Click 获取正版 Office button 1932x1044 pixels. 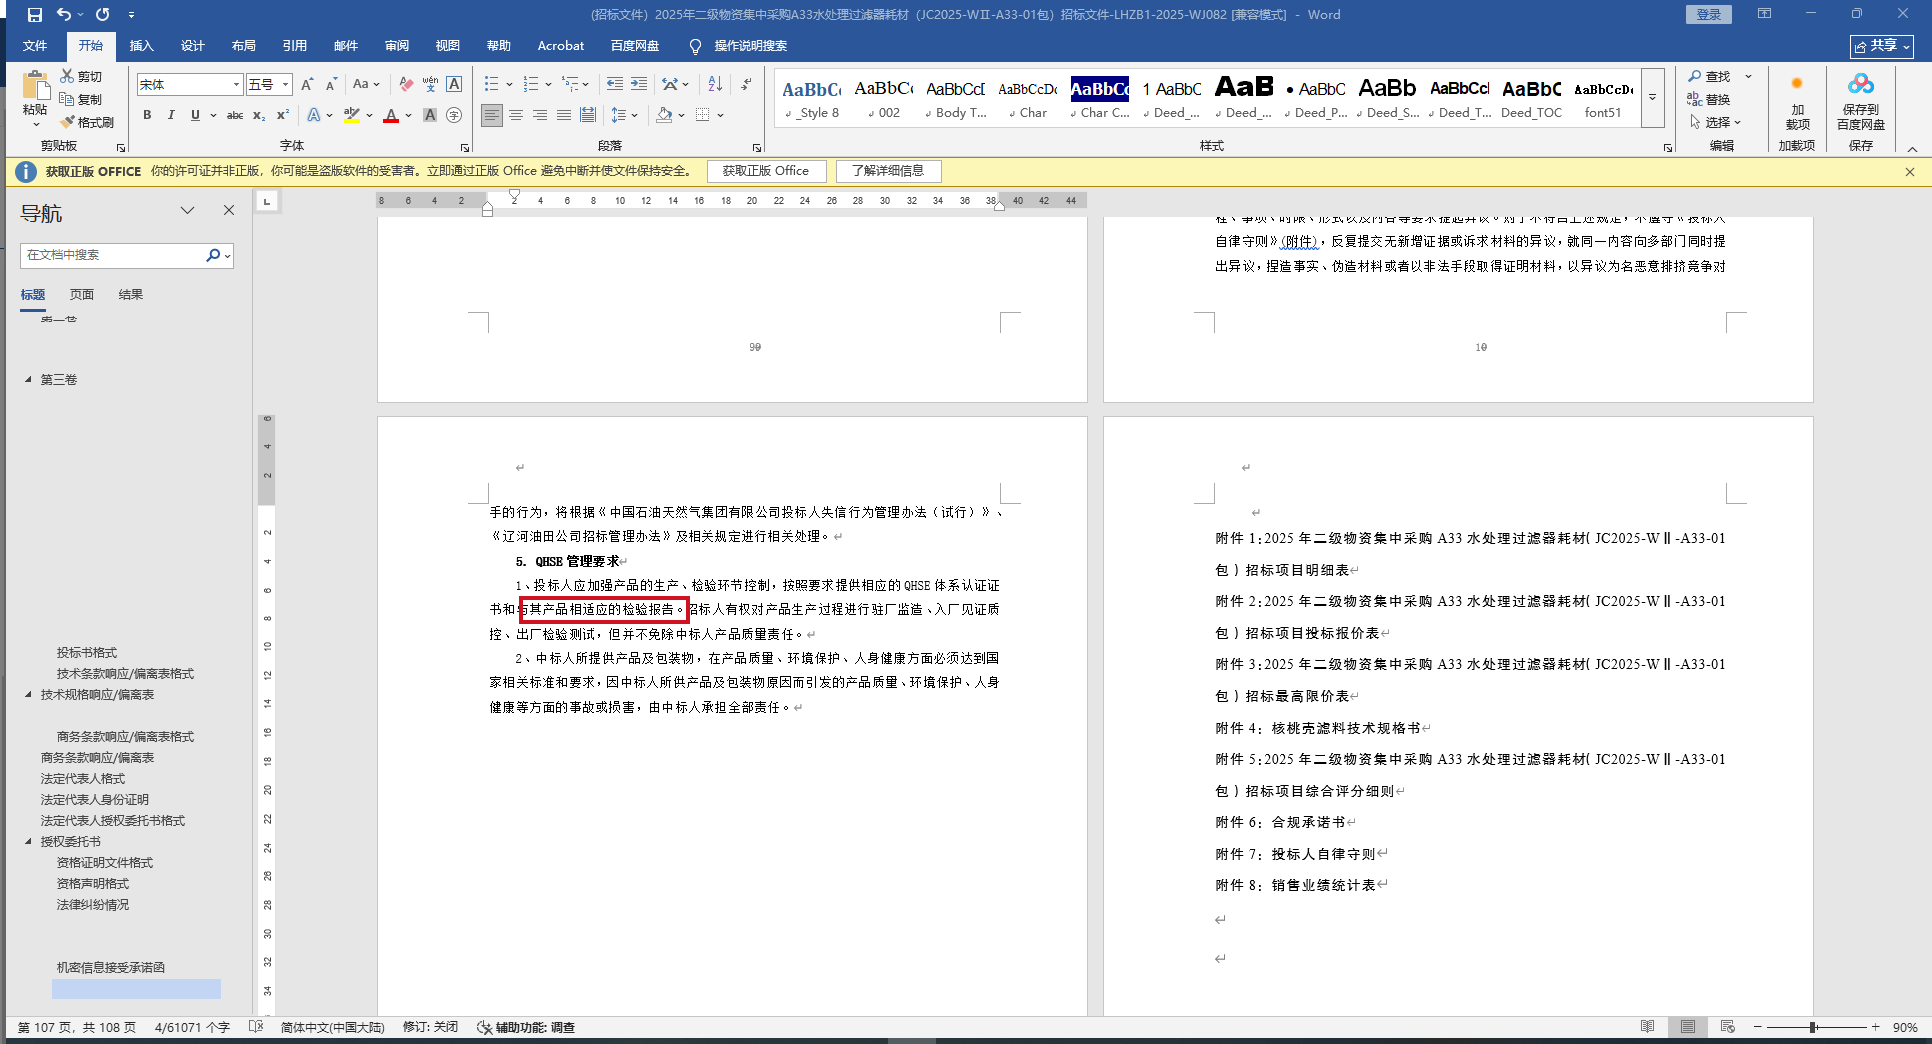766,171
